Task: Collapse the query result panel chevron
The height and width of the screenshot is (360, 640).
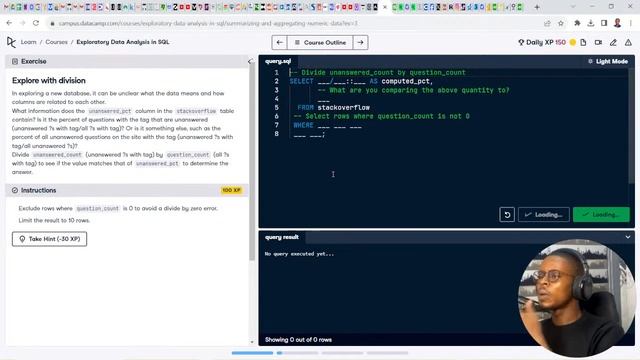Action: click(x=628, y=237)
